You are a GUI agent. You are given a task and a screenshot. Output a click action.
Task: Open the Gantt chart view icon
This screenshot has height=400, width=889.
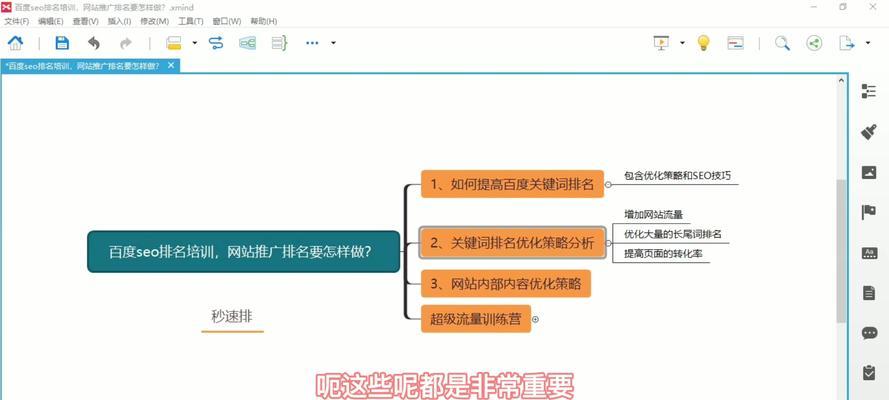click(735, 43)
